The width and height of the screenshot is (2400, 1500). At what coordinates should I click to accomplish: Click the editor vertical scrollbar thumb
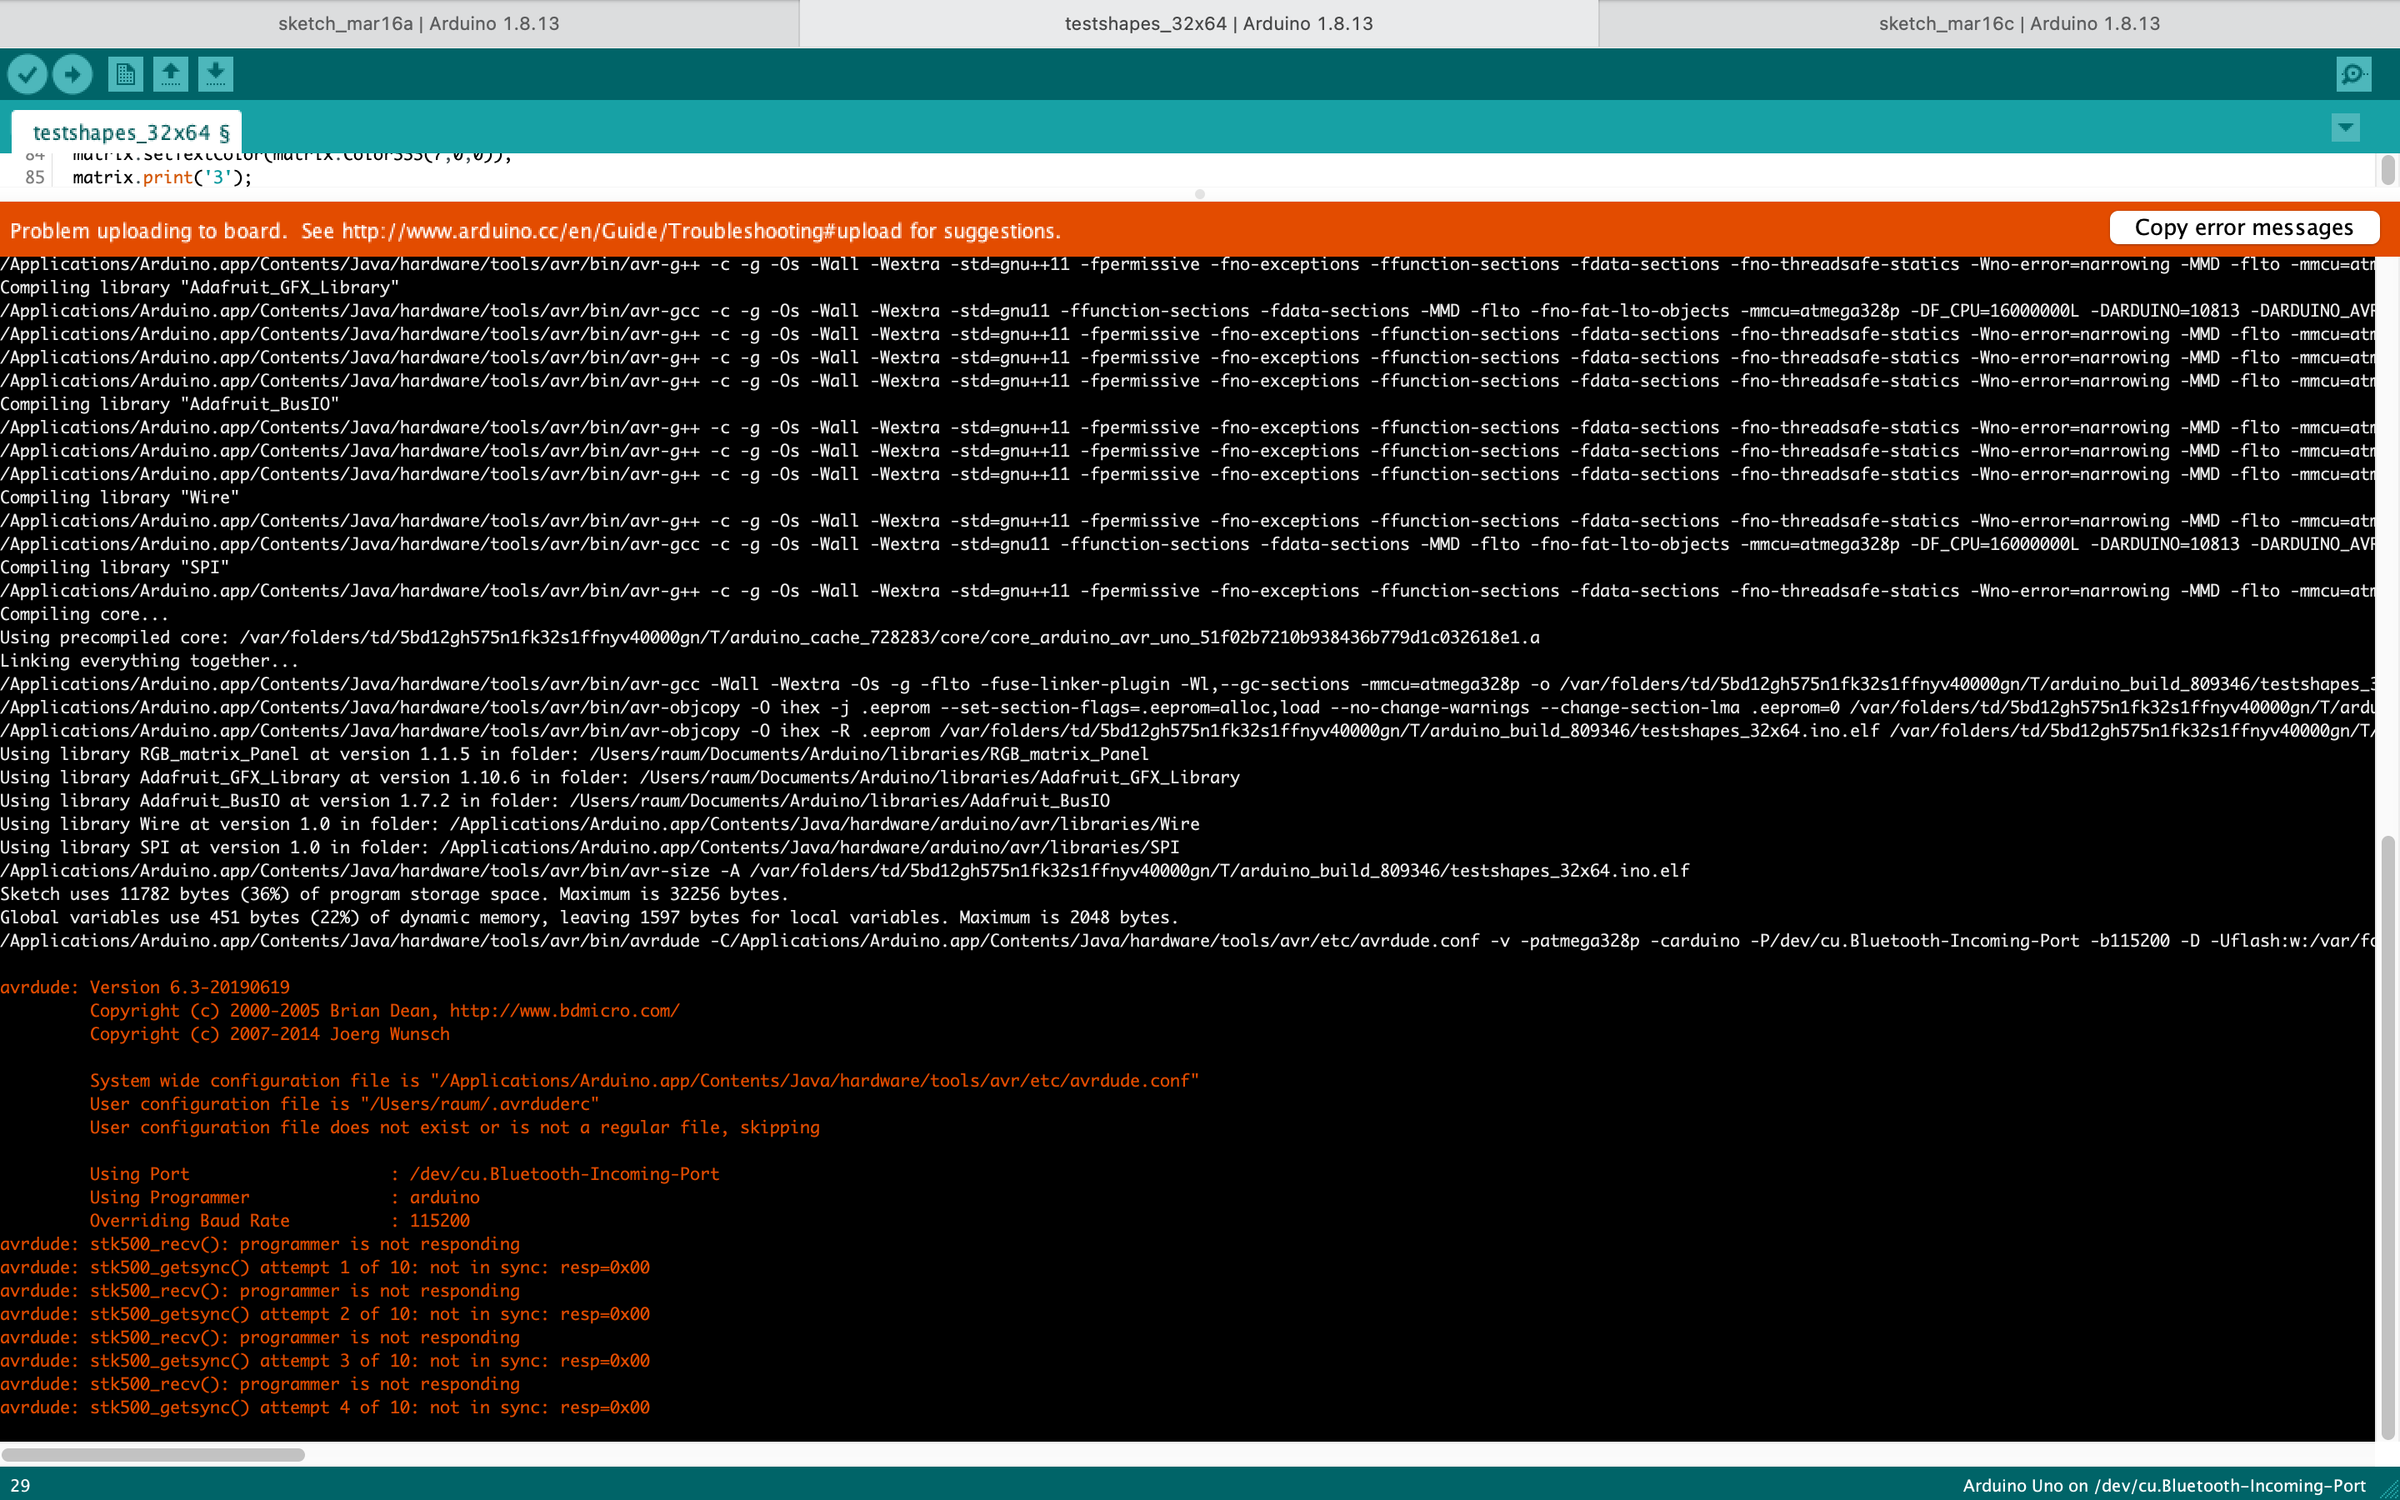click(2388, 170)
